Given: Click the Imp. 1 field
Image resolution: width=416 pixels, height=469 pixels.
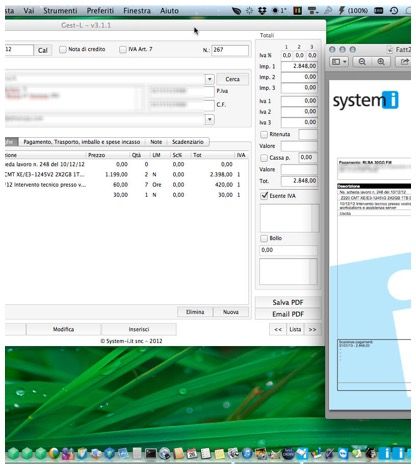Looking at the screenshot, I should coord(299,66).
